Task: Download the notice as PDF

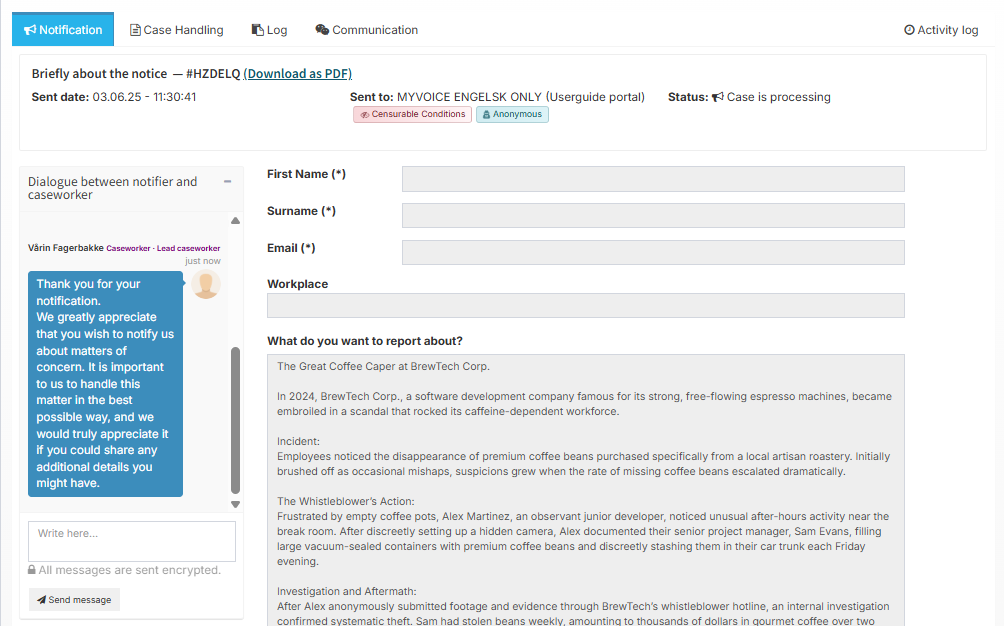Action: tap(297, 74)
